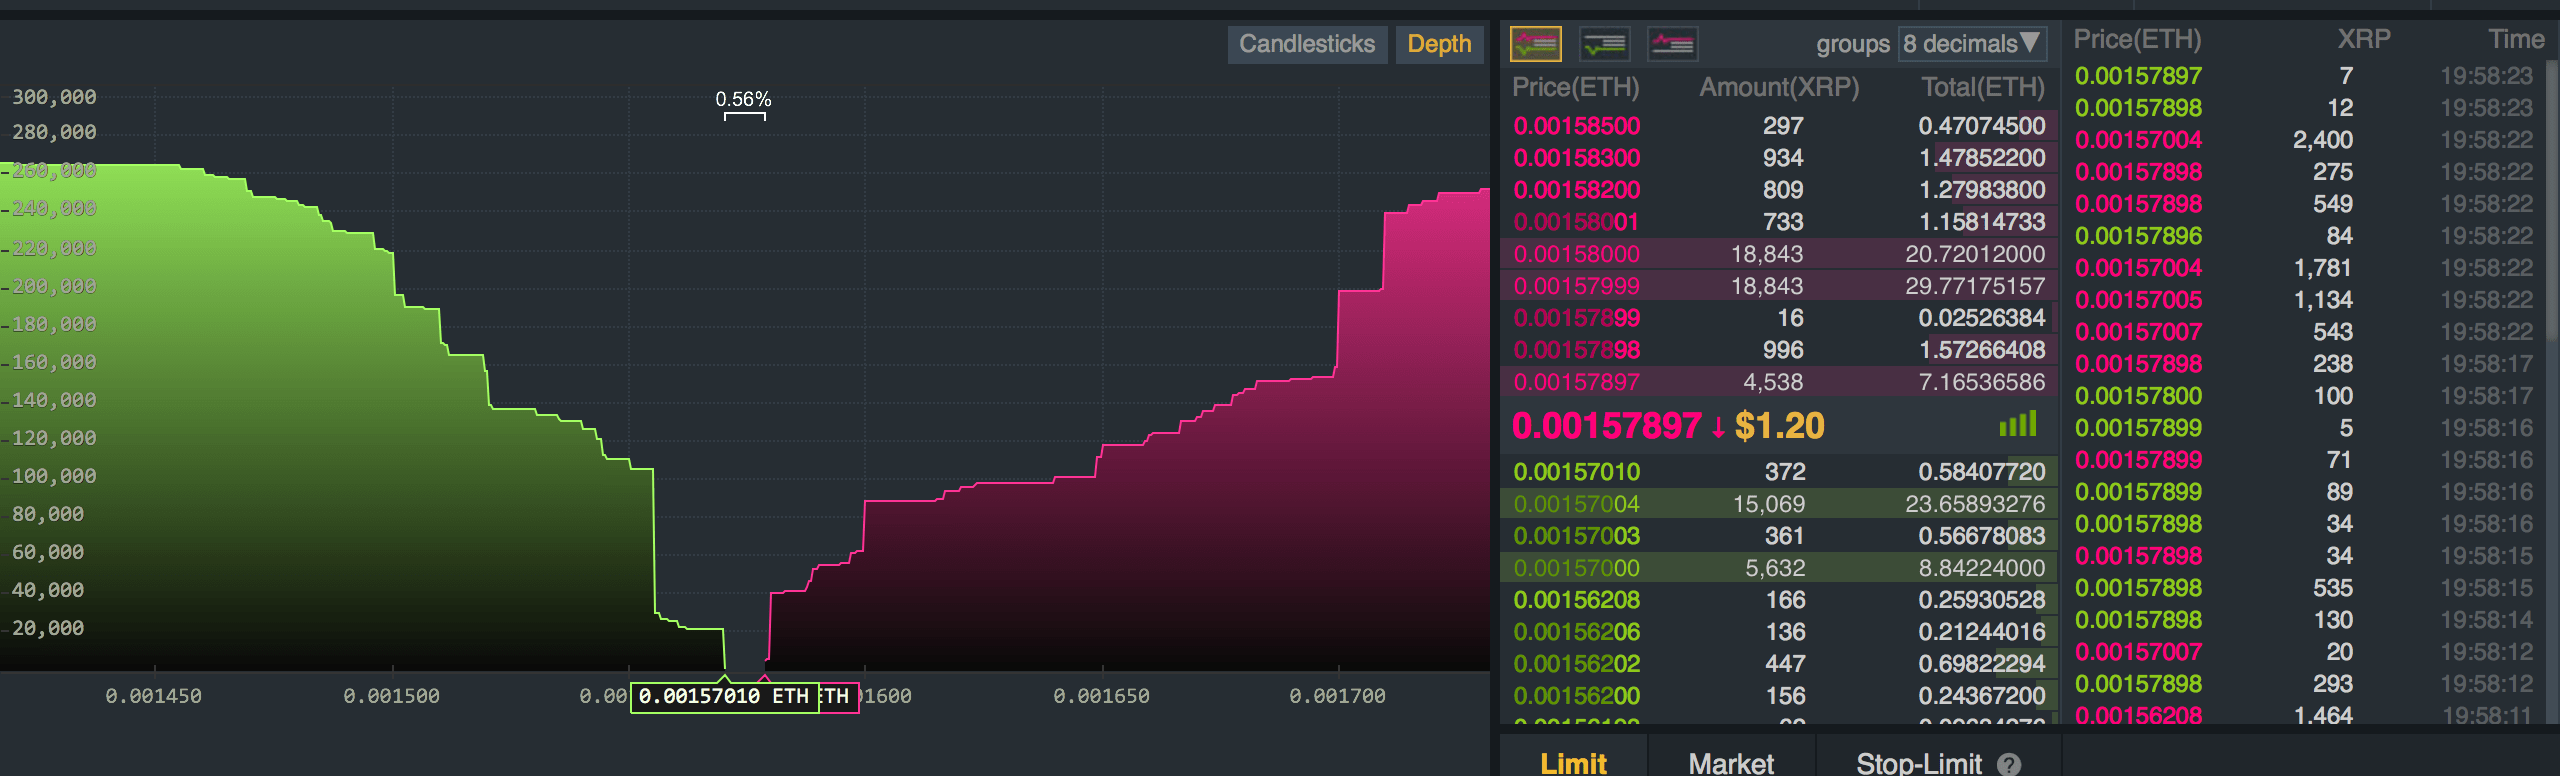Select the sell order at 0.00158000

point(1779,254)
